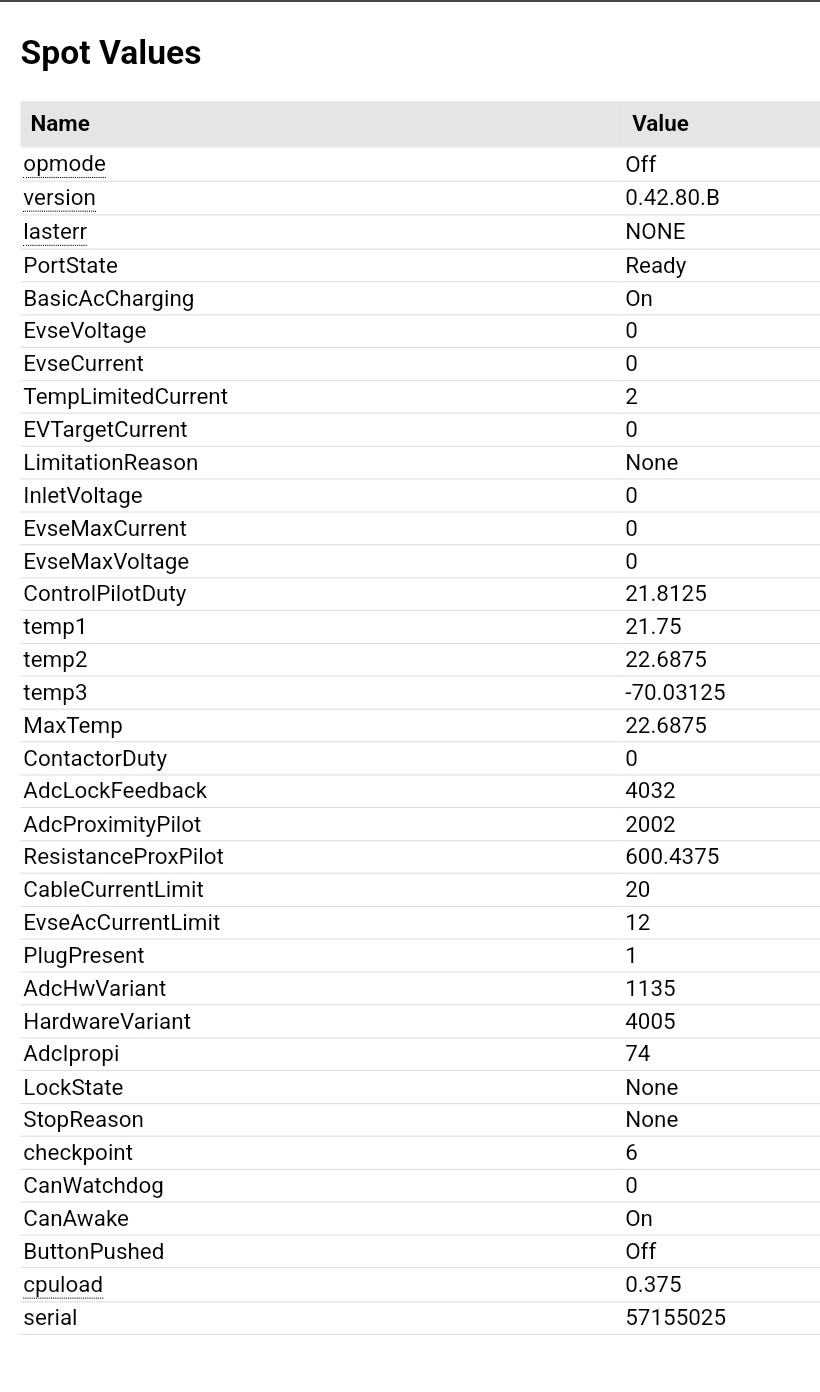Click the ResistanceProxPilot row label
Viewport: 820px width, 1392px height.
[123, 857]
